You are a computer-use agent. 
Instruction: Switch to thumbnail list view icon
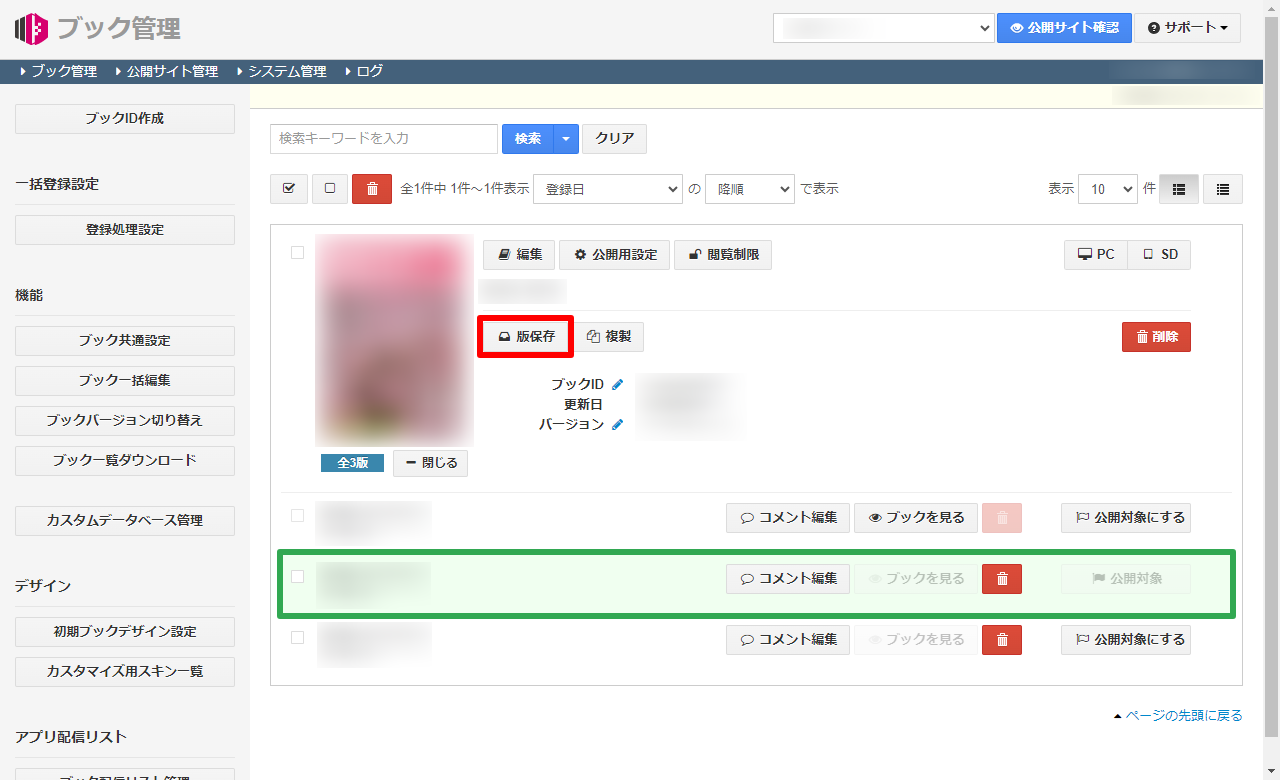coord(1179,189)
